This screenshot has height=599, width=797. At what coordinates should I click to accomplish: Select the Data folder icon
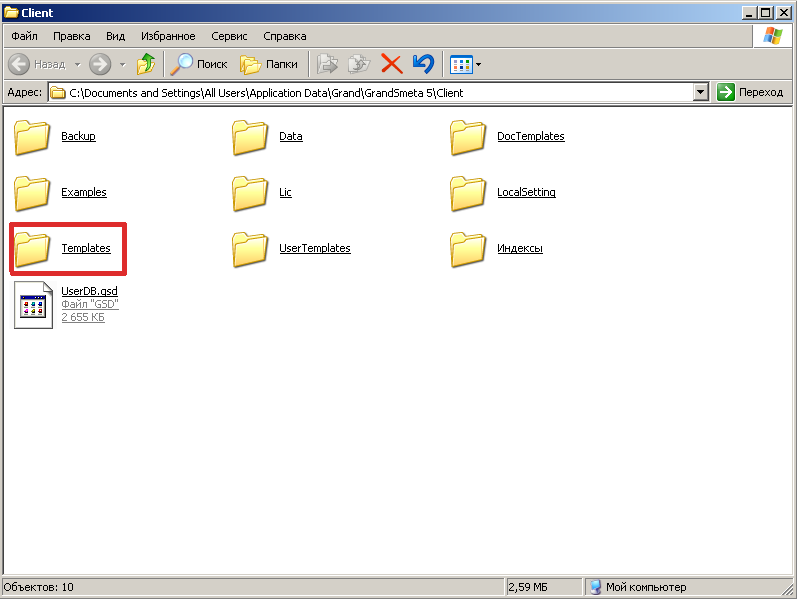[250, 137]
